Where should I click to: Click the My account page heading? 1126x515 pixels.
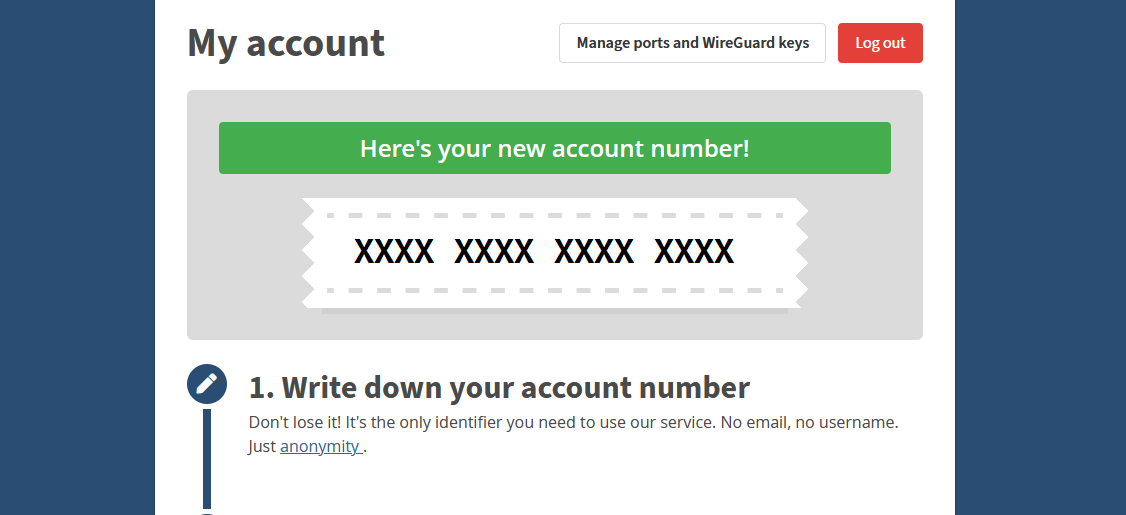(x=286, y=43)
